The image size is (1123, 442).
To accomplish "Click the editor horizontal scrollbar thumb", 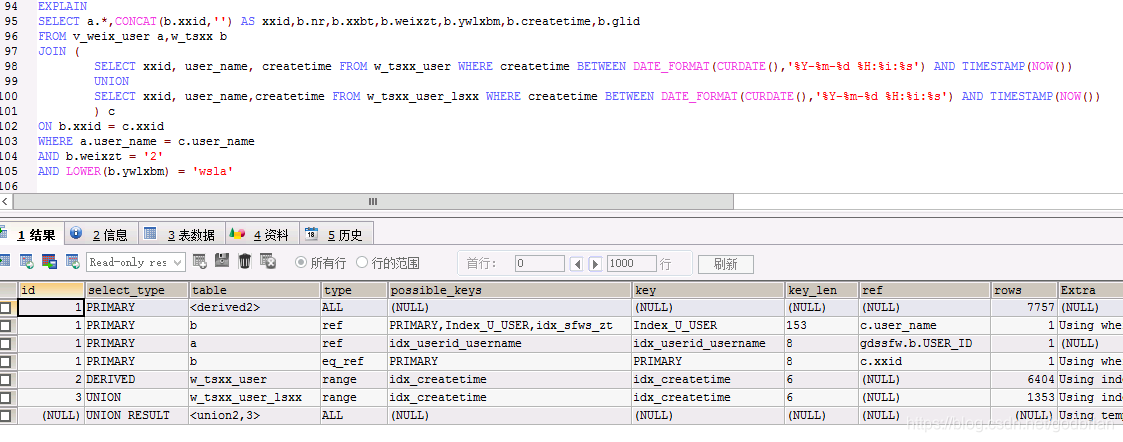I will pyautogui.click(x=372, y=202).
